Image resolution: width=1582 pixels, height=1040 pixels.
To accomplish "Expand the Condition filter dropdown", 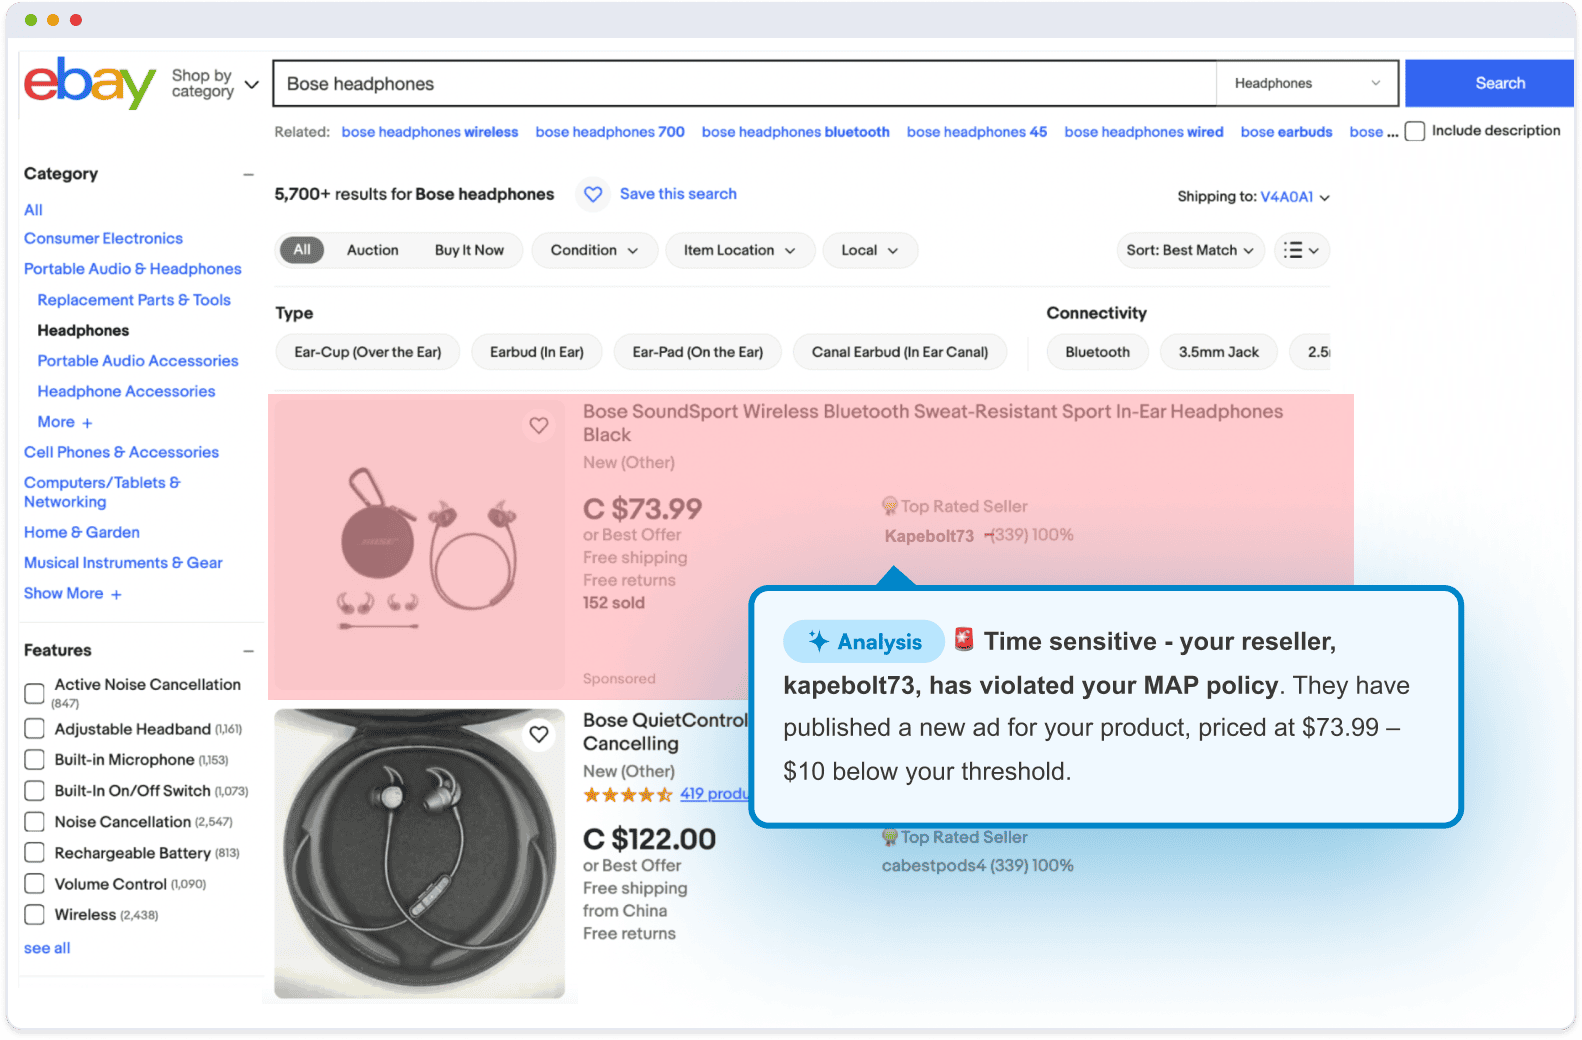I will pos(594,250).
